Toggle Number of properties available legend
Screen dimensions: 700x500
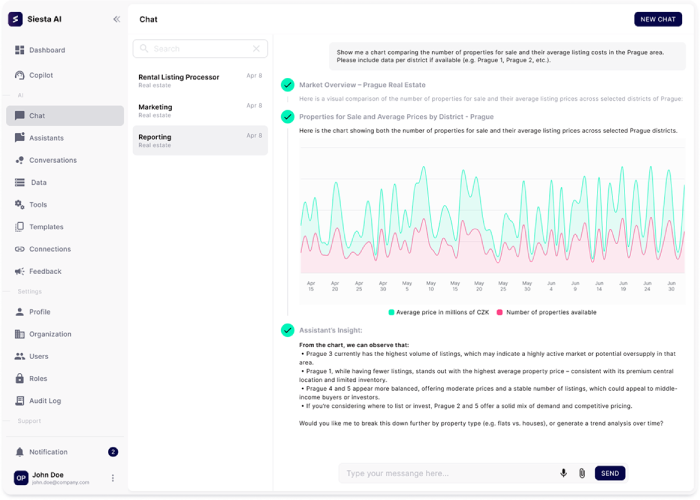(x=500, y=312)
